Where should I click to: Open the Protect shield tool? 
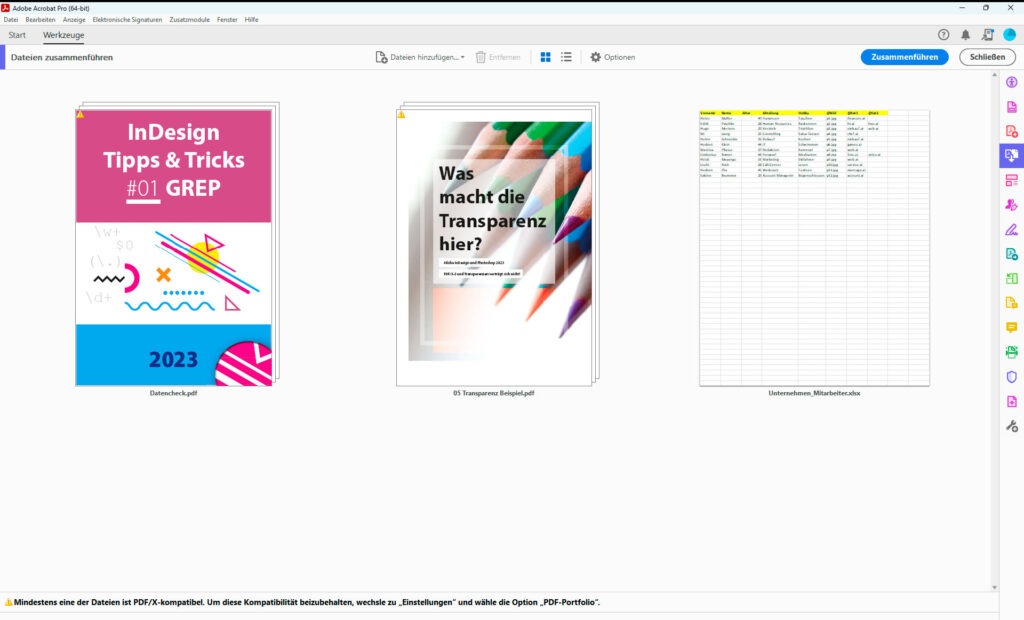tap(1012, 377)
